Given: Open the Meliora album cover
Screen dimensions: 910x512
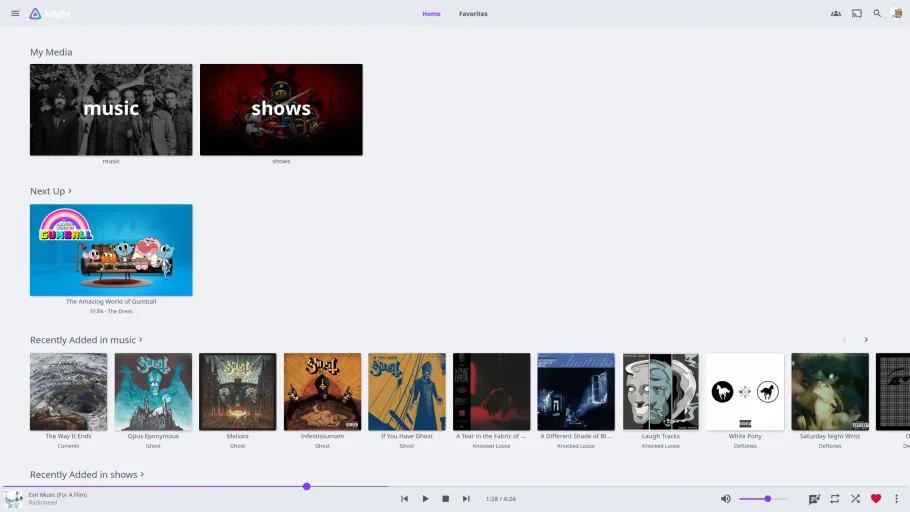Looking at the screenshot, I should [x=237, y=392].
